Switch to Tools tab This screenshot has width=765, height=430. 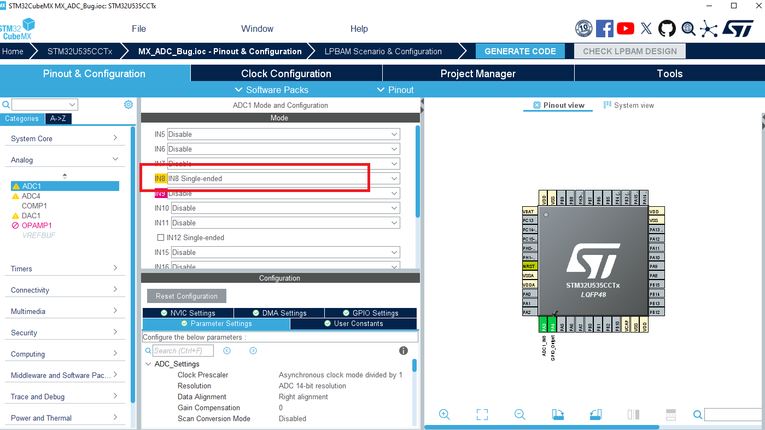click(669, 74)
